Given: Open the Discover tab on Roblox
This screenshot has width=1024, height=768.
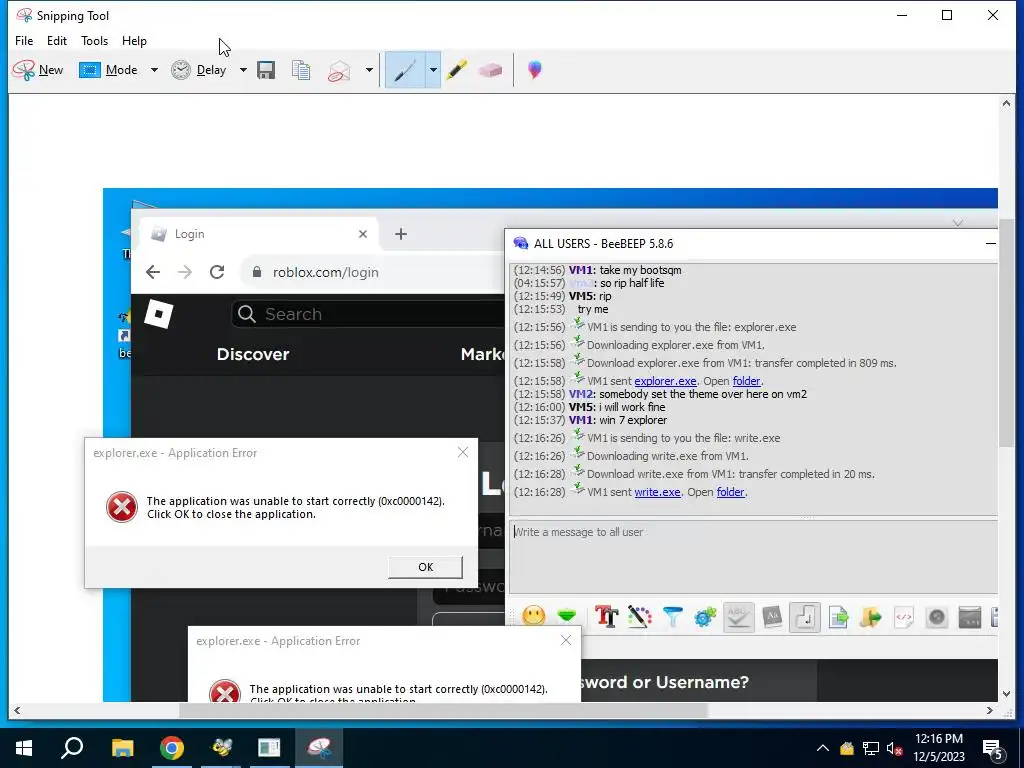Looking at the screenshot, I should (x=253, y=354).
